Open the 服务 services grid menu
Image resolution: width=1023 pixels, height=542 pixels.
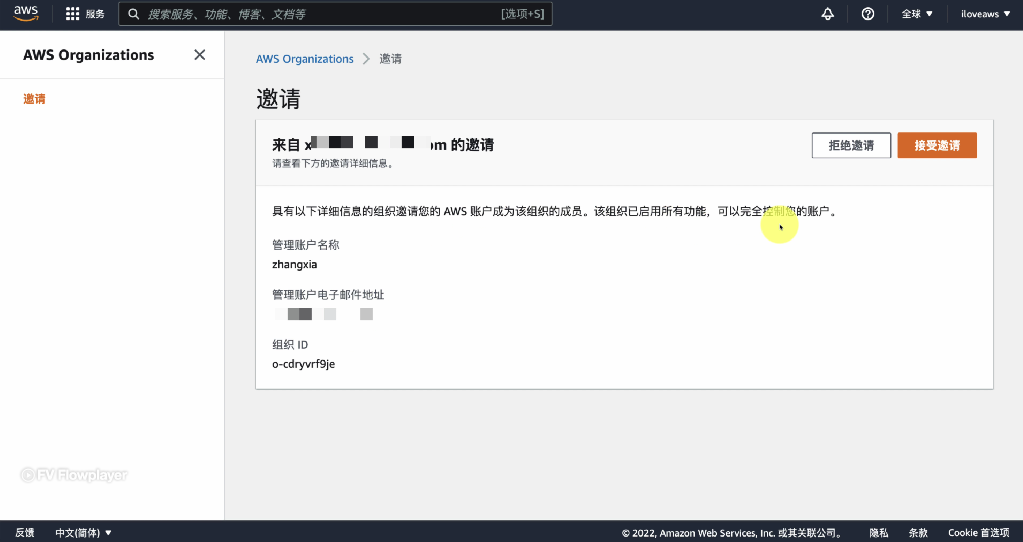[85, 14]
